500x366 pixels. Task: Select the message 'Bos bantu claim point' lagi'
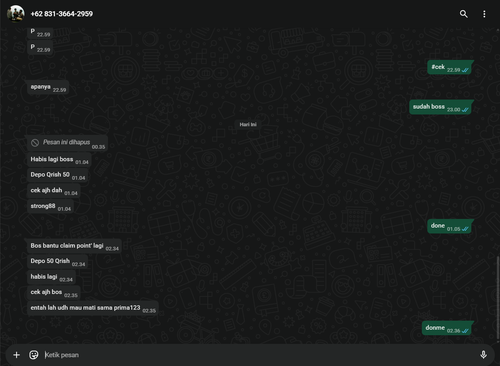click(x=74, y=246)
